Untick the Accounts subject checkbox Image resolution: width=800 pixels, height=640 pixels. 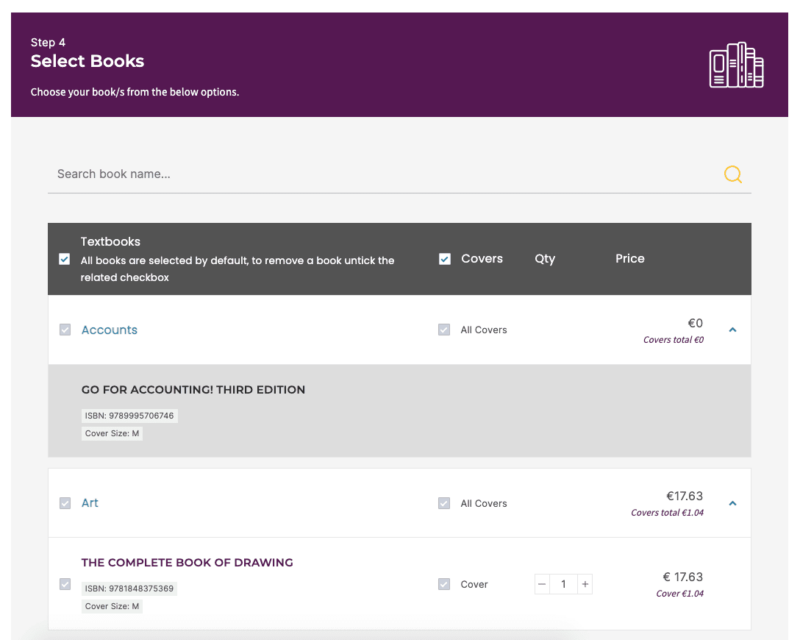(x=65, y=330)
